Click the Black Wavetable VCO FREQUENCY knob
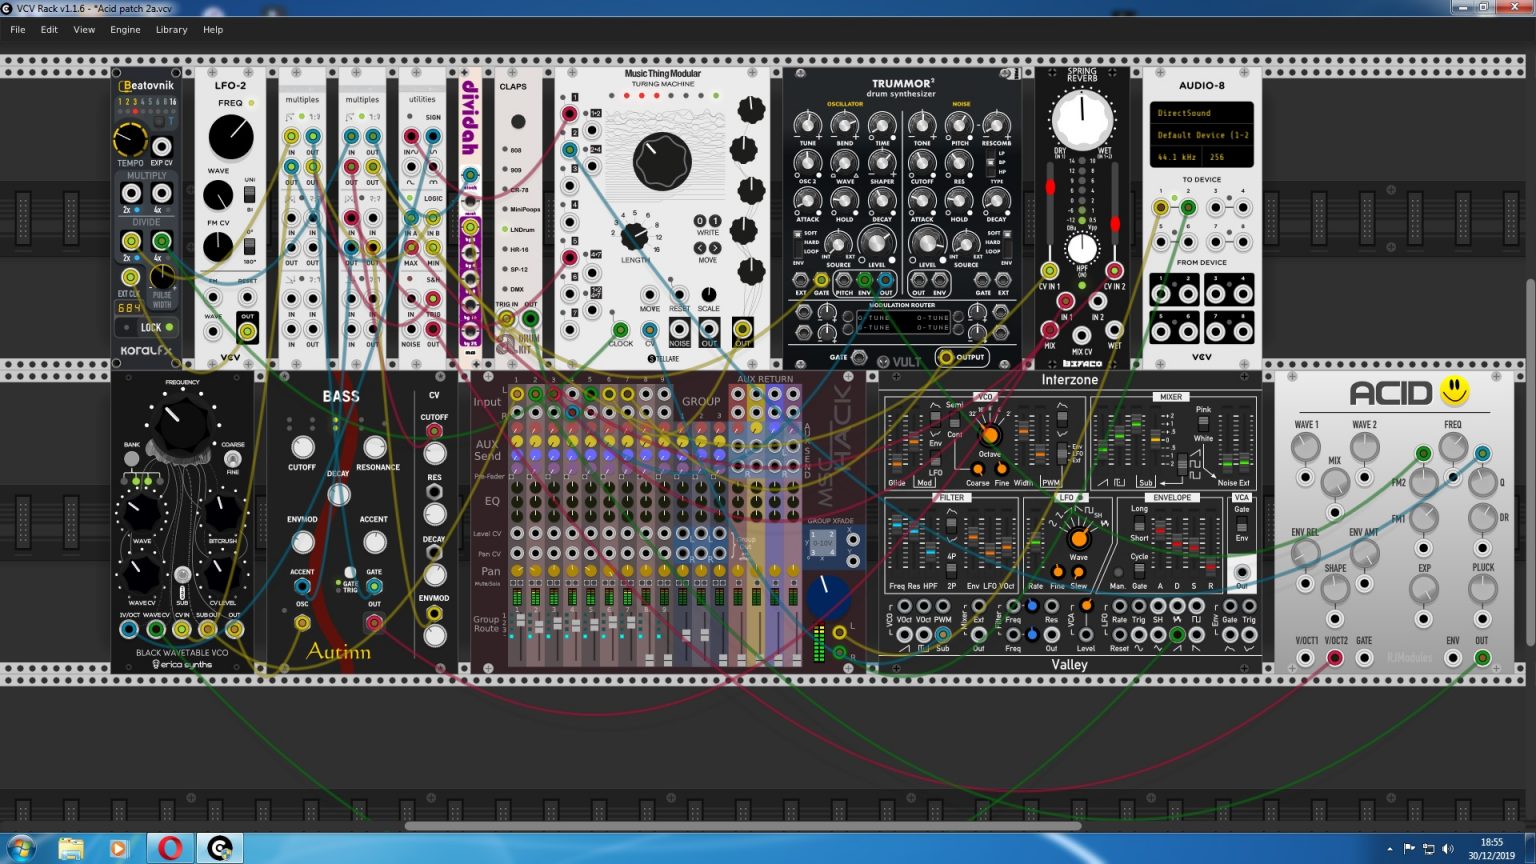 pos(182,421)
